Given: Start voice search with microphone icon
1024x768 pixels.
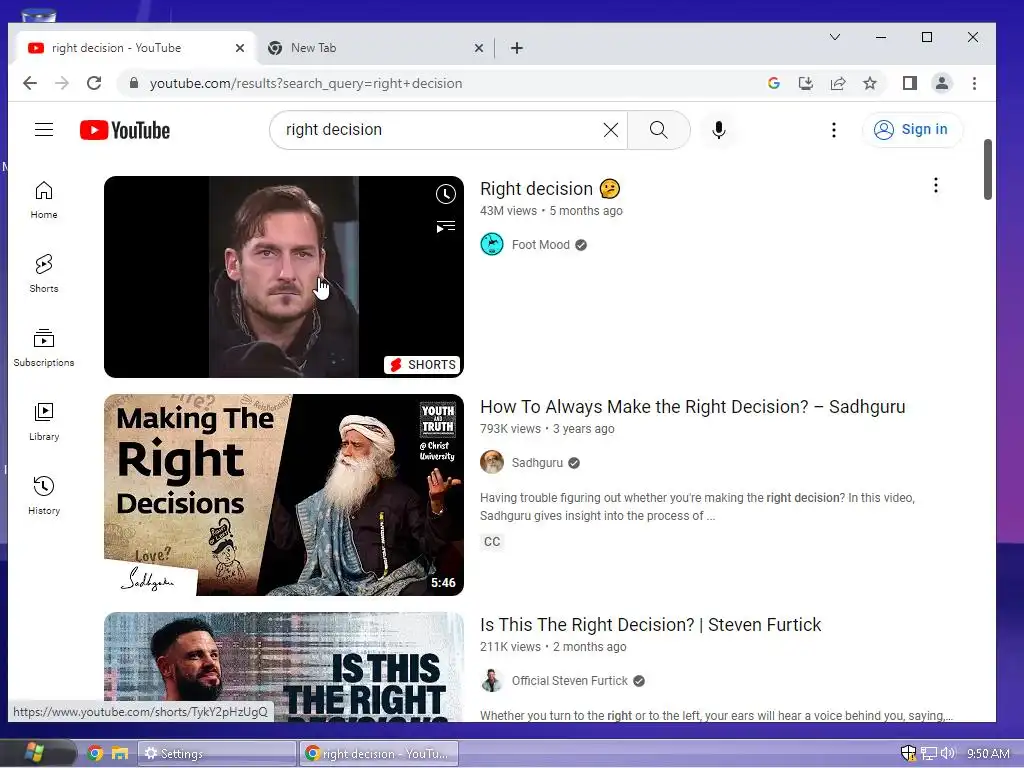Looking at the screenshot, I should [718, 130].
